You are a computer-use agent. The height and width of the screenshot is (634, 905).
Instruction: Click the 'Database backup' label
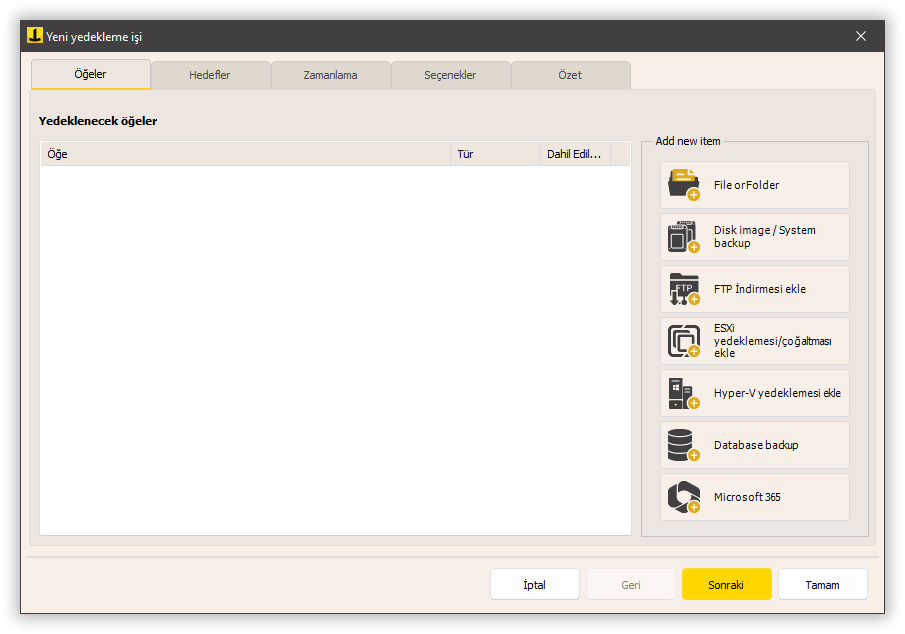(x=756, y=445)
